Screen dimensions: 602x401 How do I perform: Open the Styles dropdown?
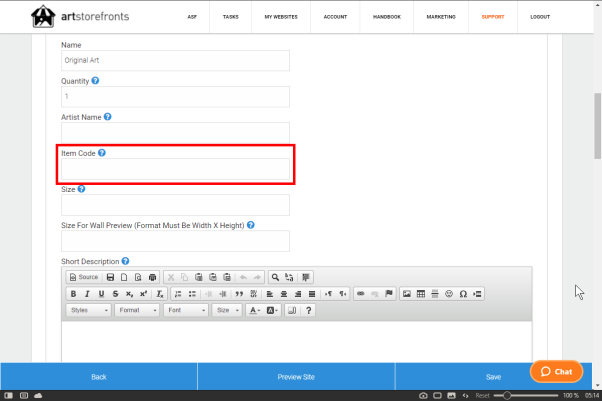click(x=88, y=311)
